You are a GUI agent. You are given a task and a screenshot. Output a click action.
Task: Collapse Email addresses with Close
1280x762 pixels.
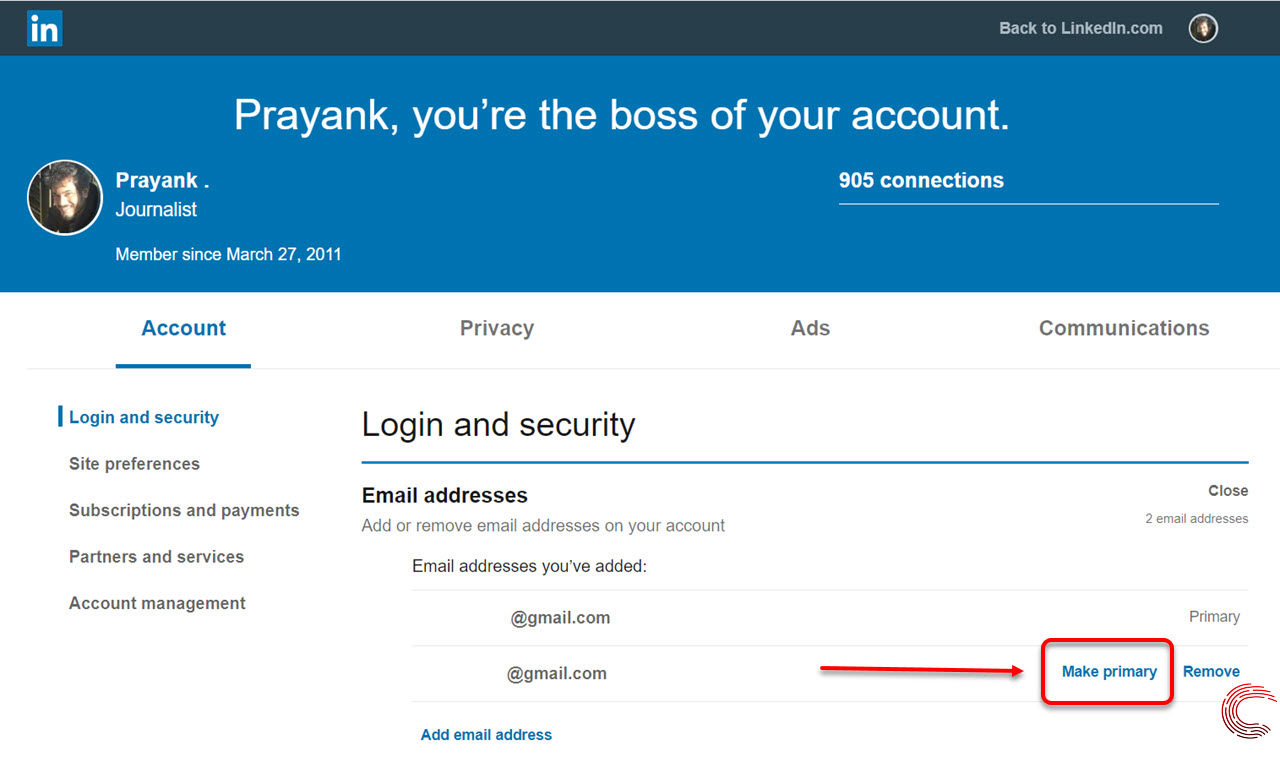tap(1228, 491)
